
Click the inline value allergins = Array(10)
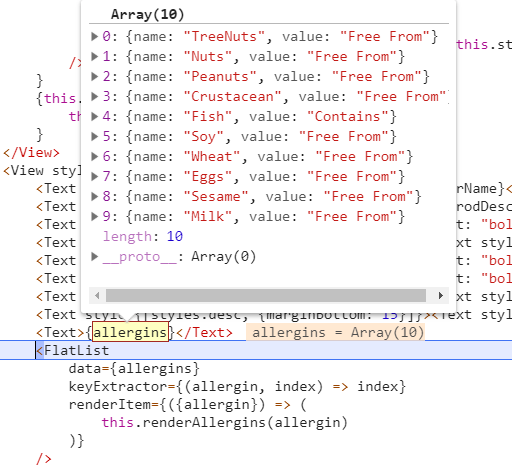(335, 332)
